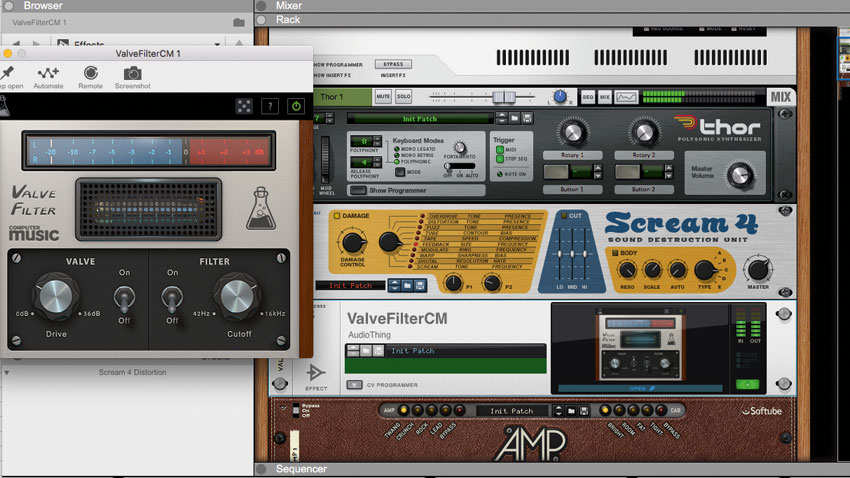Screen dimensions: 850x478
Task: Save Thor patch with floppy disk icon
Action: [x=527, y=118]
